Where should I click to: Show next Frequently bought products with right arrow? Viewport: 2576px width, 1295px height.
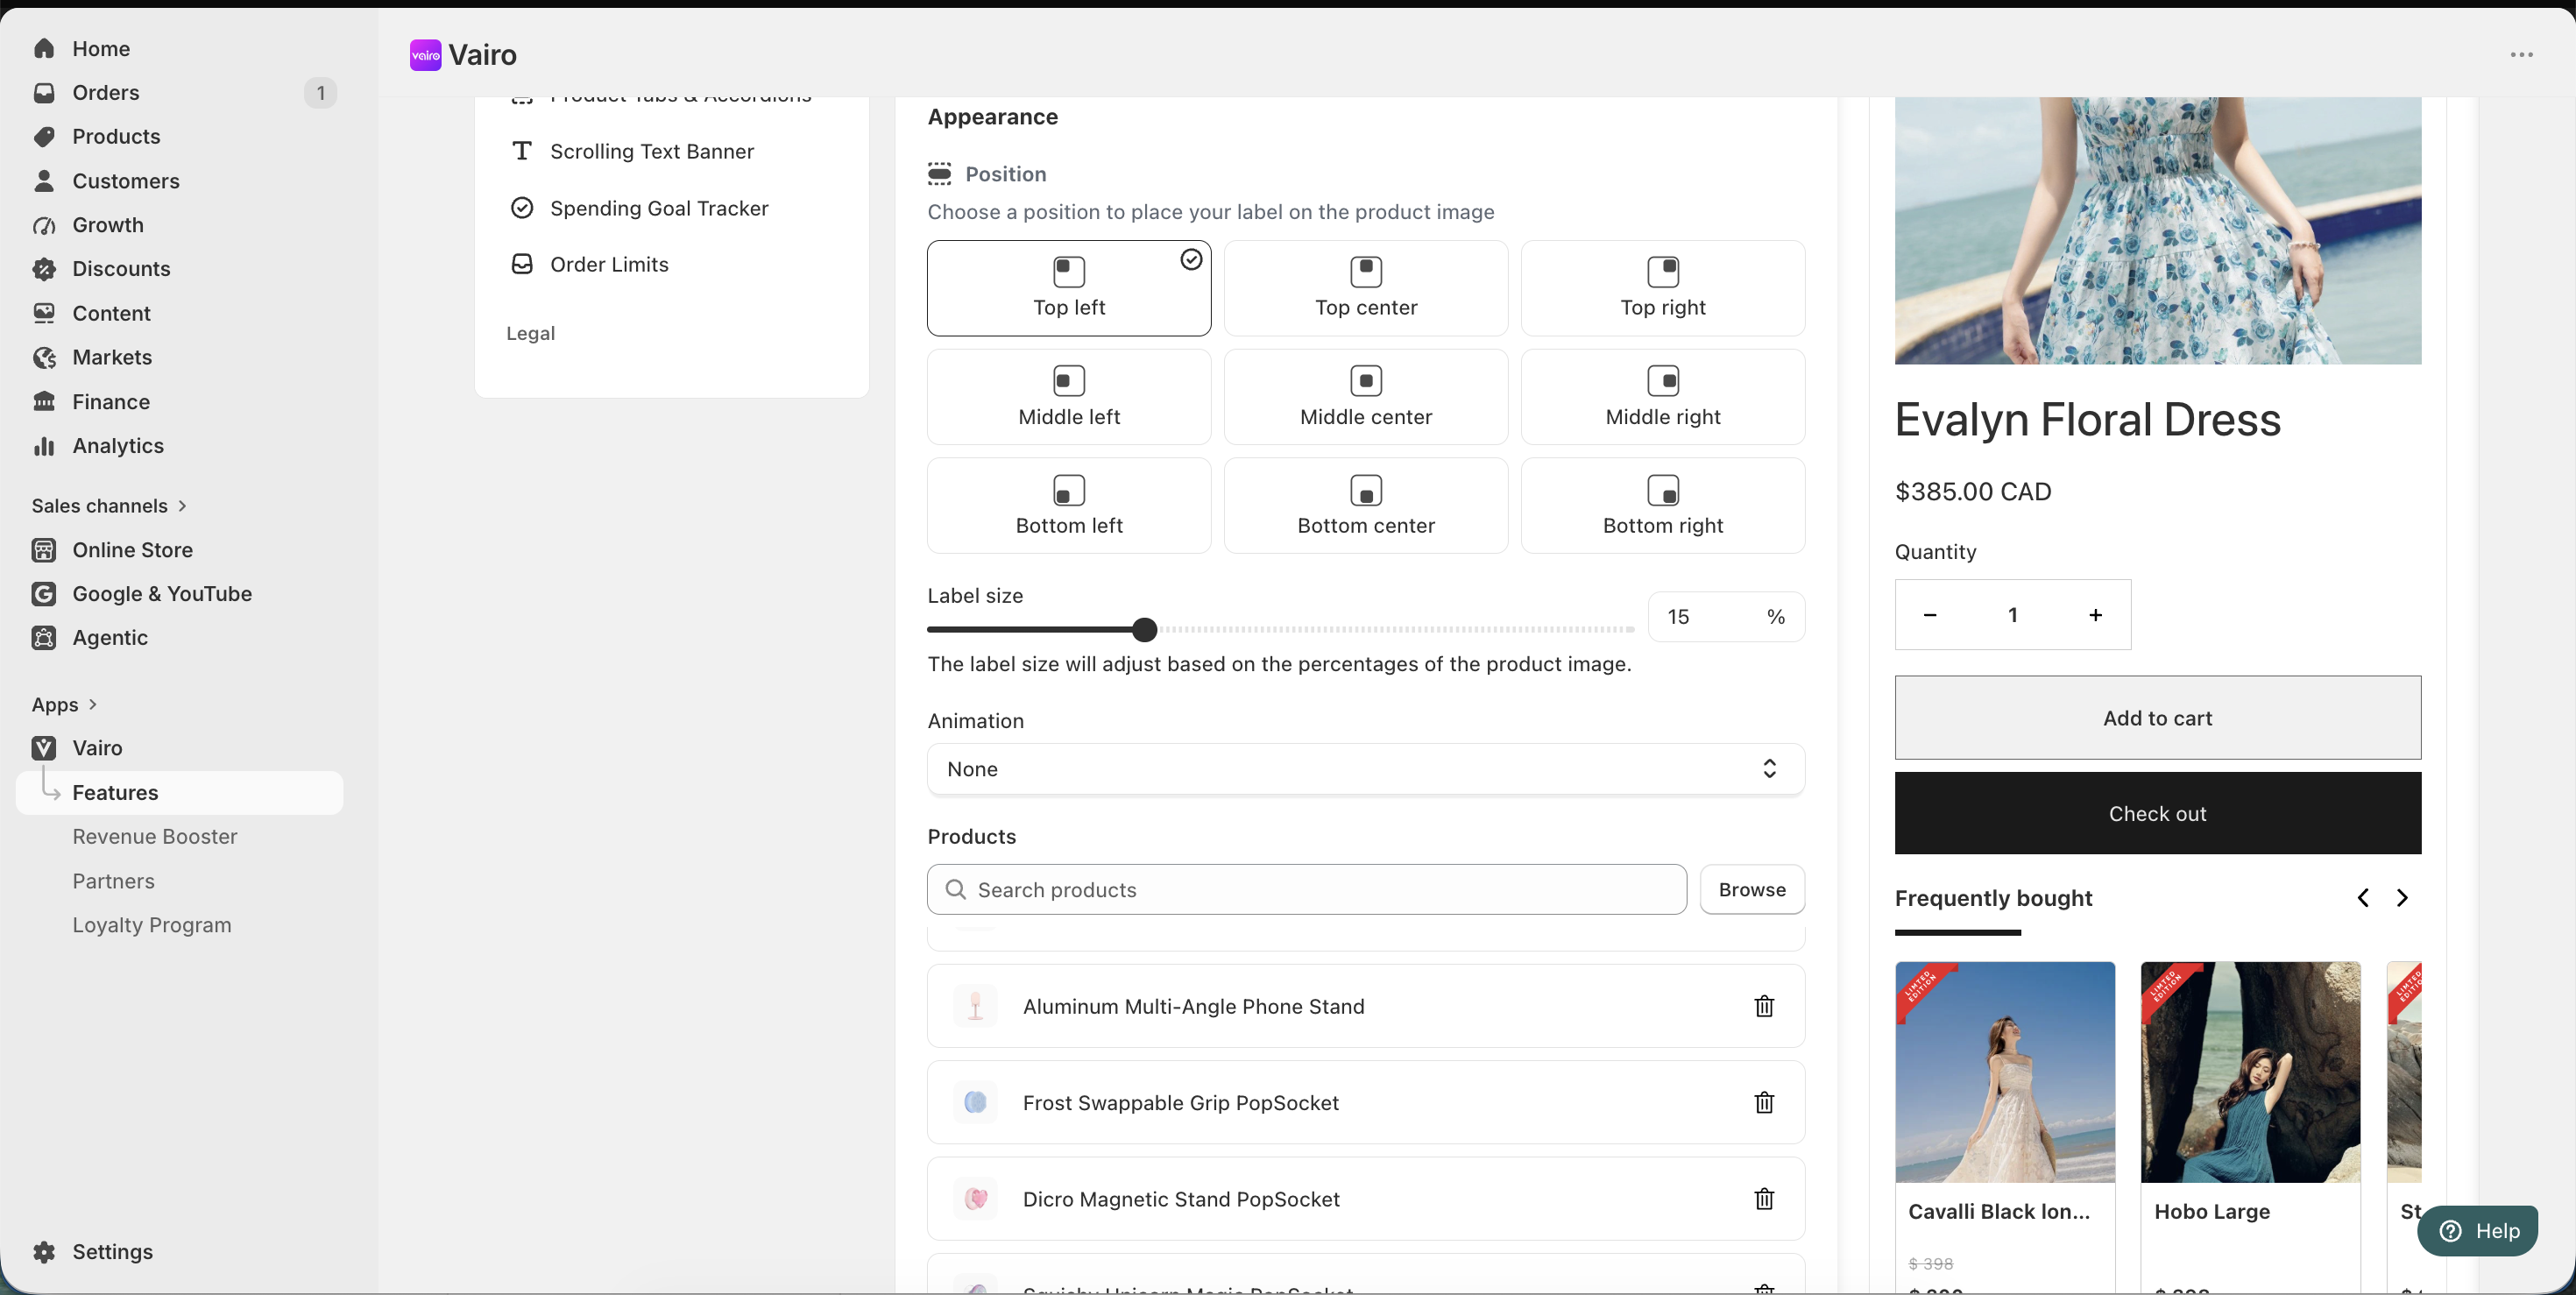point(2402,898)
